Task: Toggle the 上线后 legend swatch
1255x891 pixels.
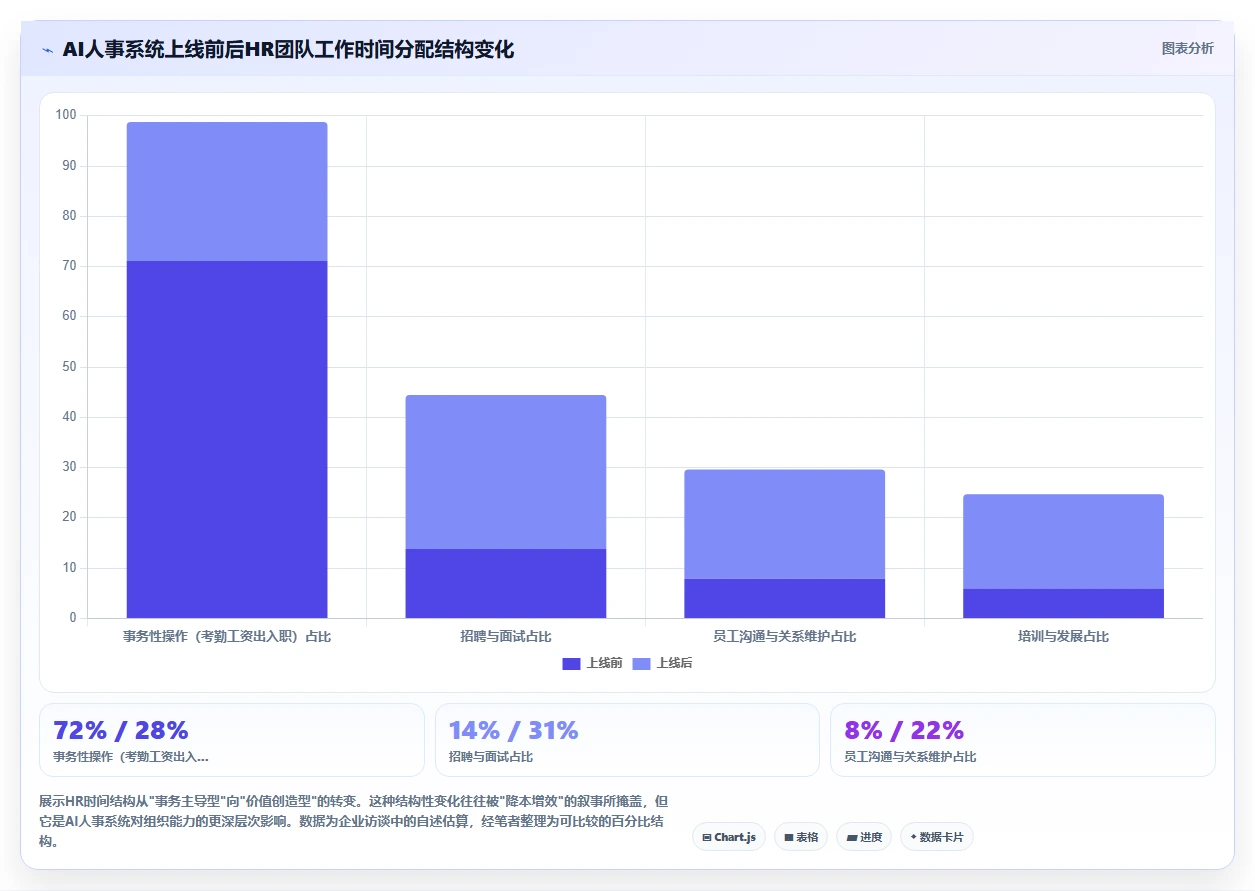Action: [x=641, y=663]
